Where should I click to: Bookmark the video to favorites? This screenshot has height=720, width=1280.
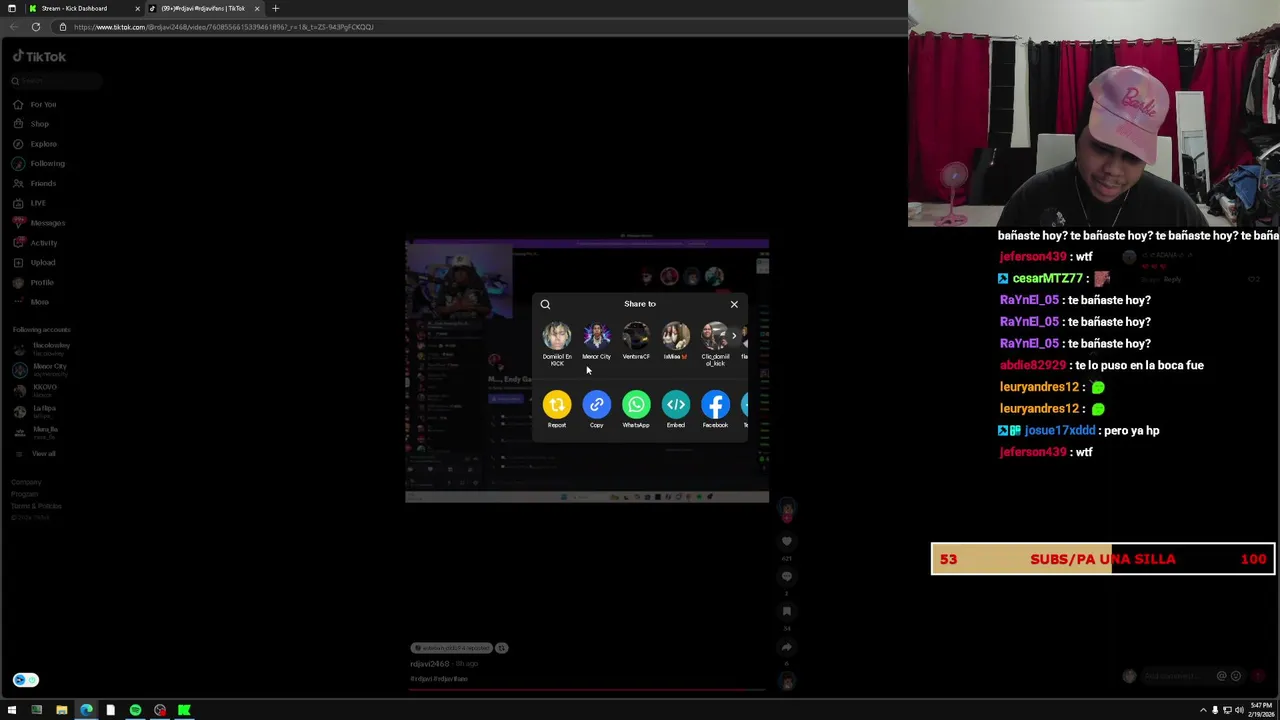coord(787,611)
